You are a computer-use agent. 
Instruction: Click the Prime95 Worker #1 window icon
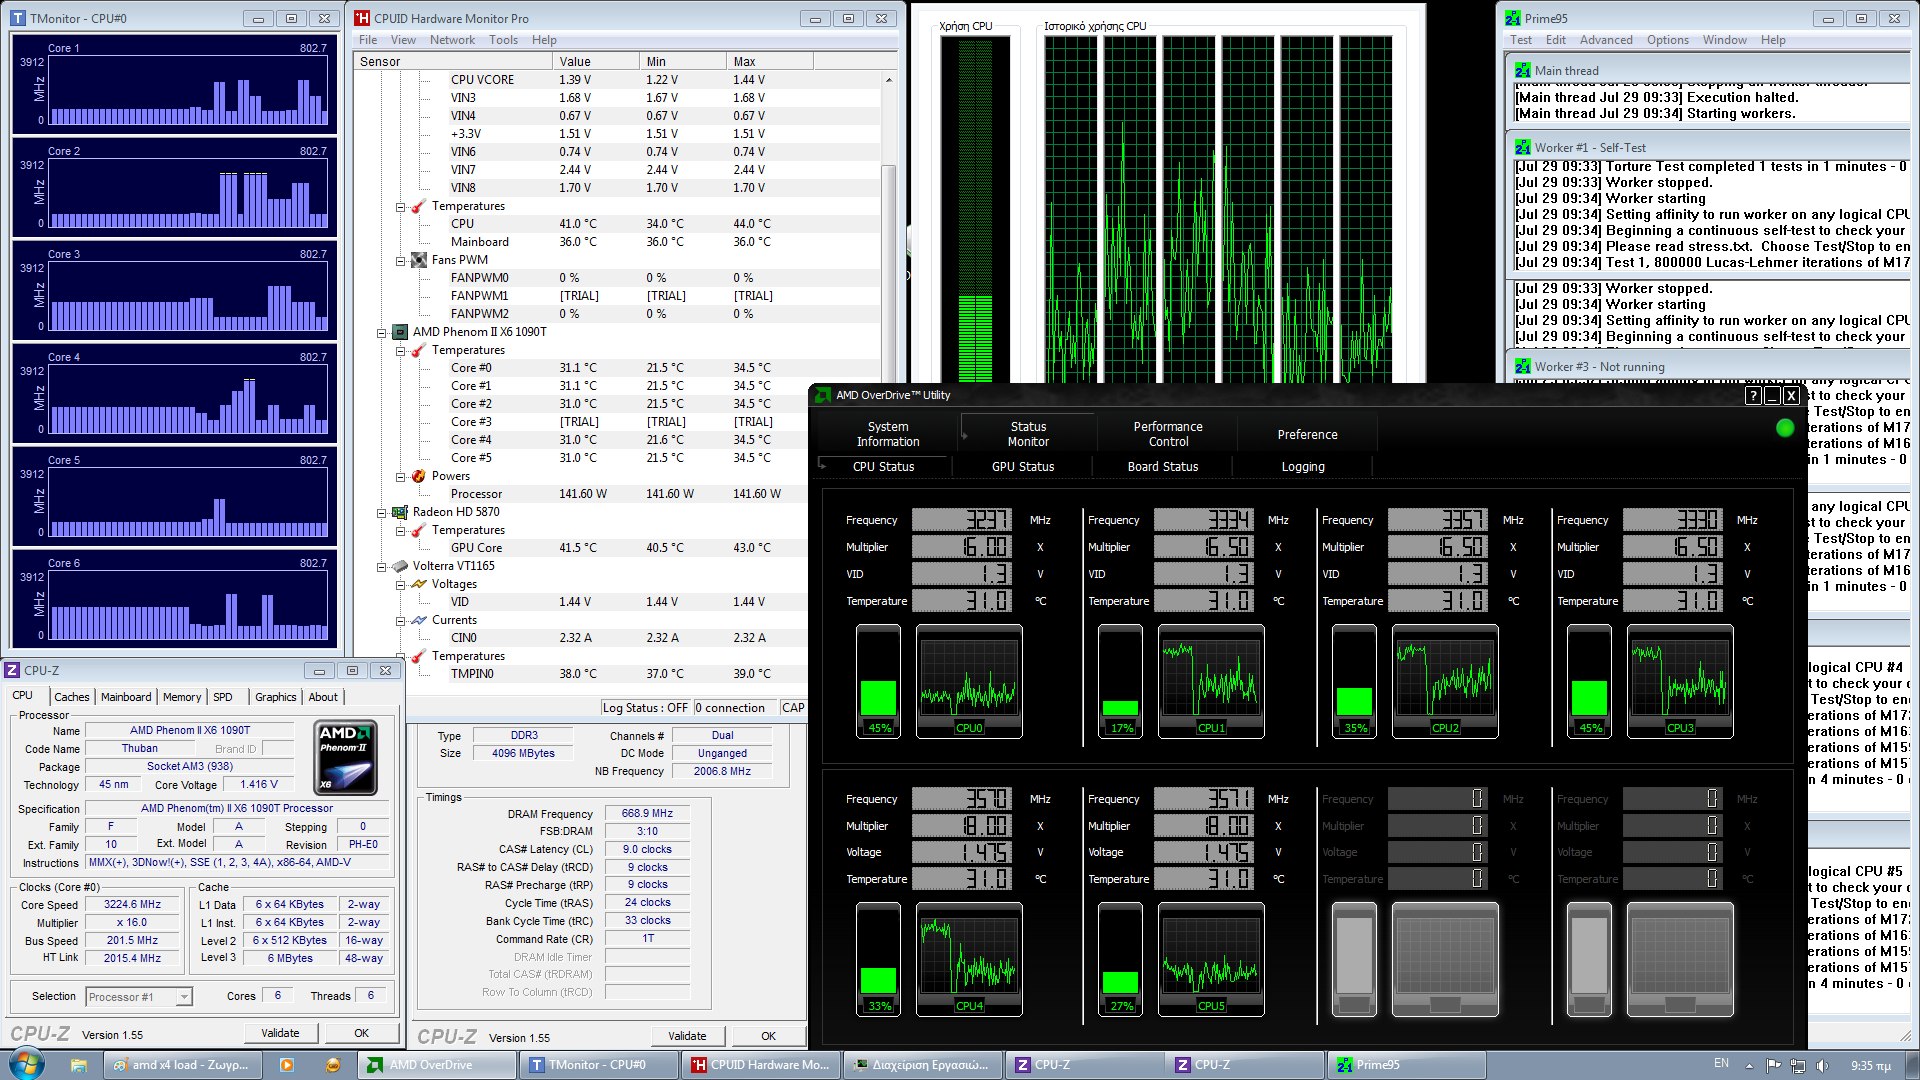click(1523, 148)
